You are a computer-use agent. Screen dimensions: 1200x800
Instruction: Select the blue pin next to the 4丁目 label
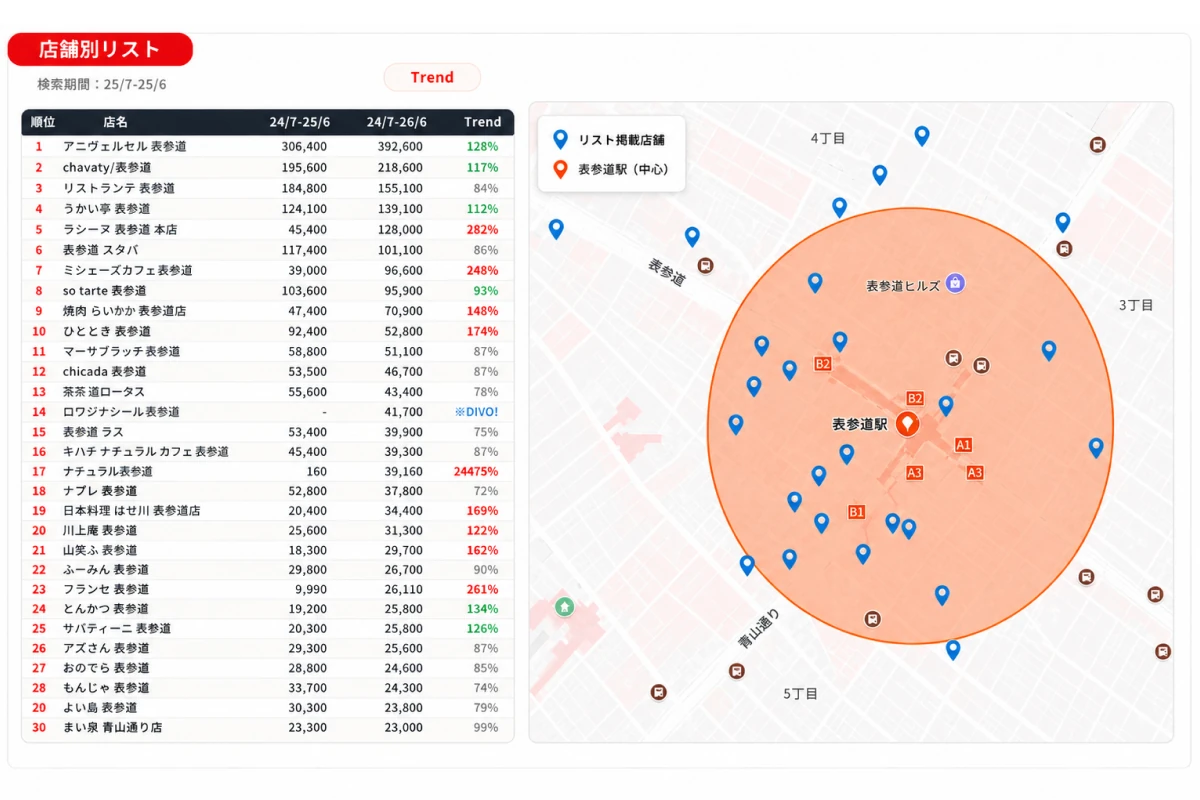pyautogui.click(x=922, y=136)
